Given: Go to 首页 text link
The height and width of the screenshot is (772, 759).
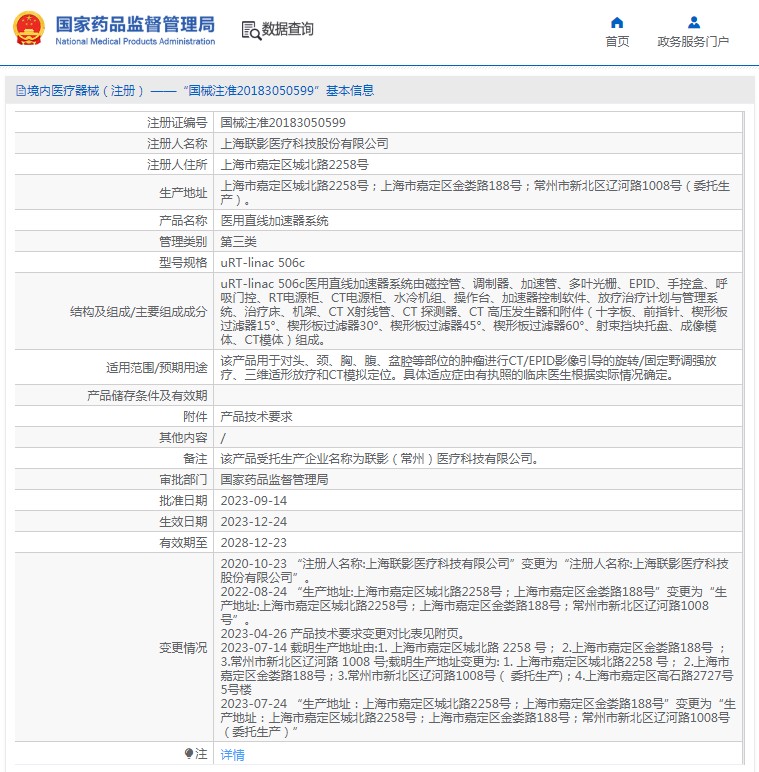Looking at the screenshot, I should point(617,41).
